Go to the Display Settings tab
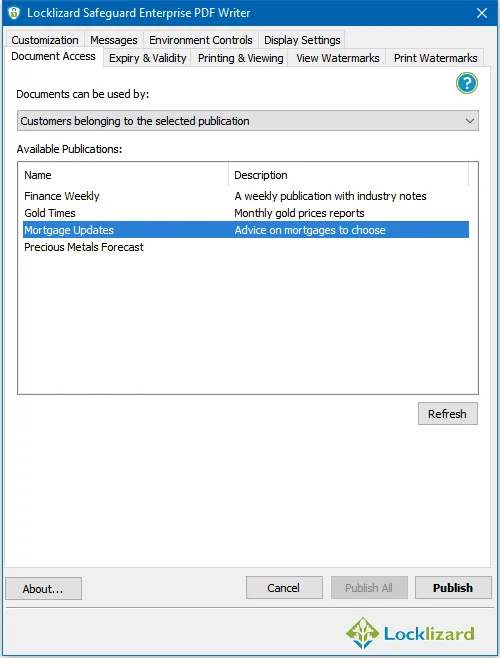The width and height of the screenshot is (500, 658). 302,40
